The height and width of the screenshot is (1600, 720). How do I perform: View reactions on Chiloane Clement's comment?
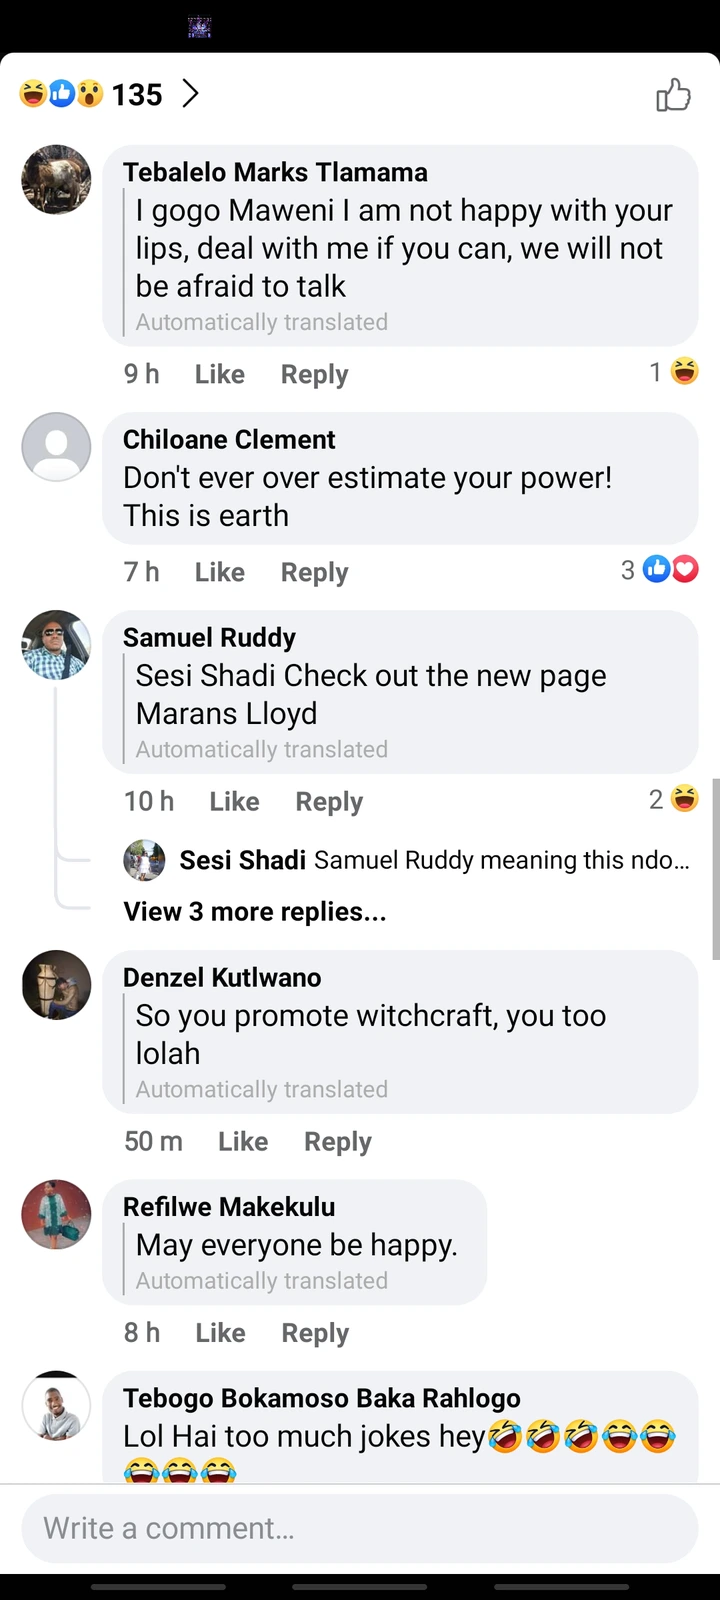point(660,570)
